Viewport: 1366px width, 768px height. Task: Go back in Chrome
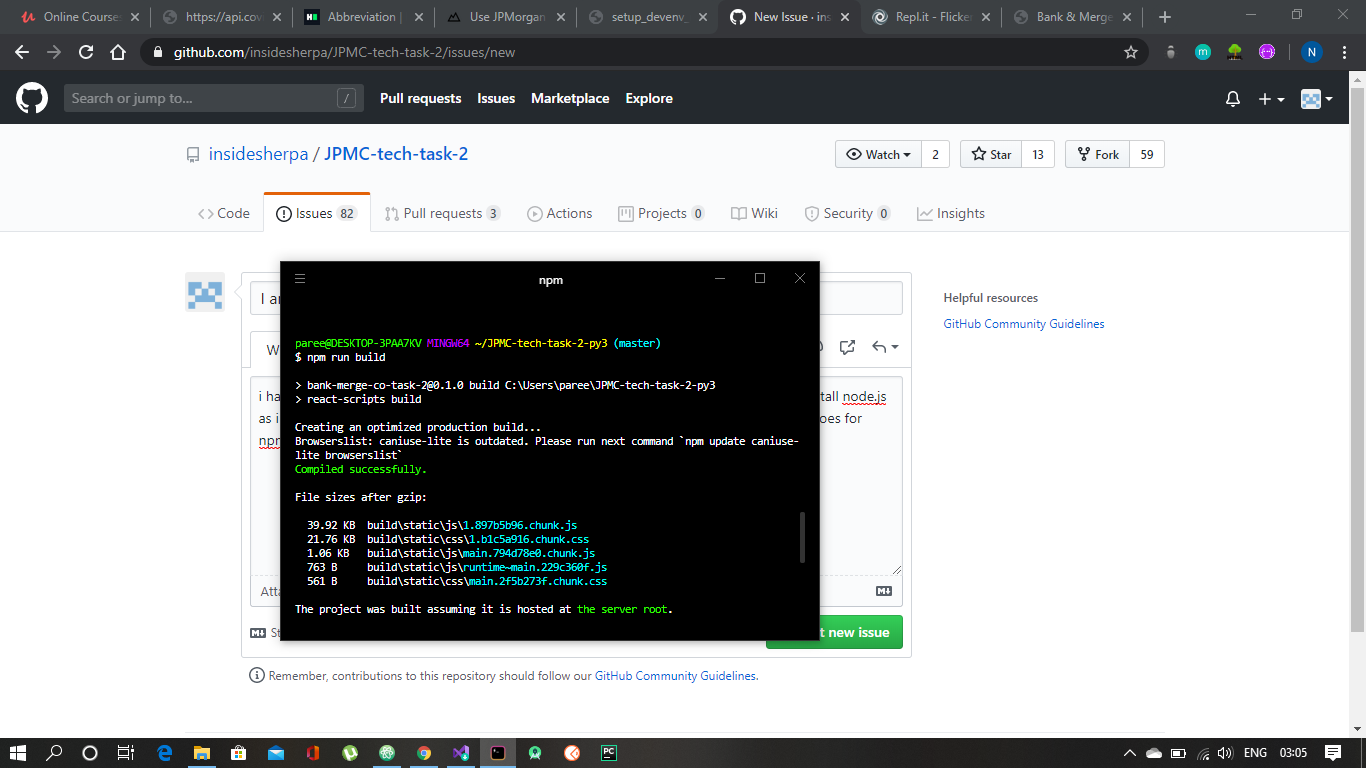22,52
